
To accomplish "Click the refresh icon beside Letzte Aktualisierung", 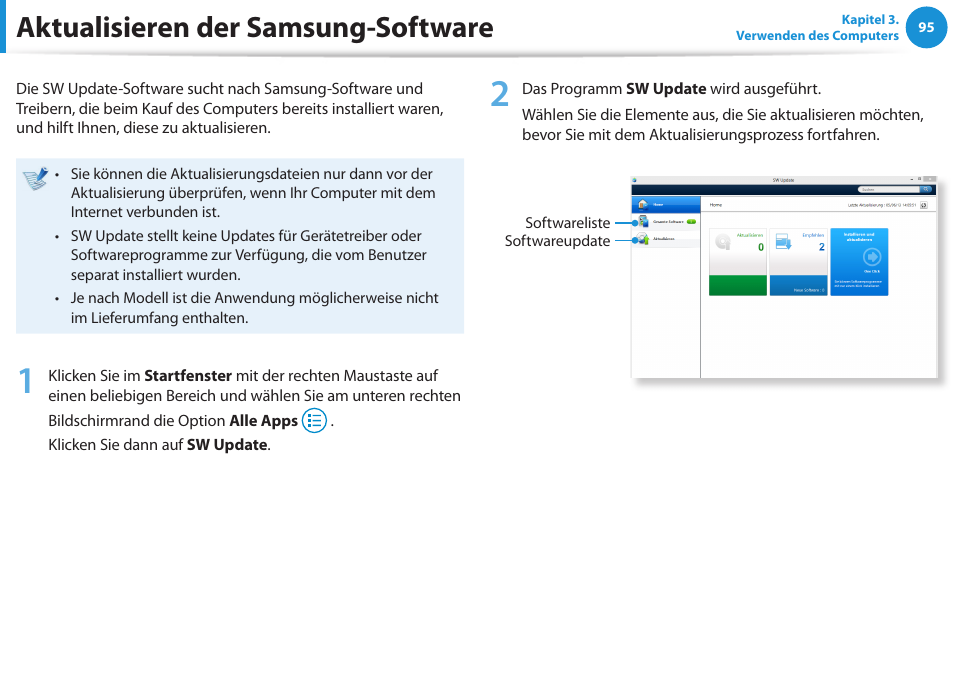I will [x=924, y=206].
